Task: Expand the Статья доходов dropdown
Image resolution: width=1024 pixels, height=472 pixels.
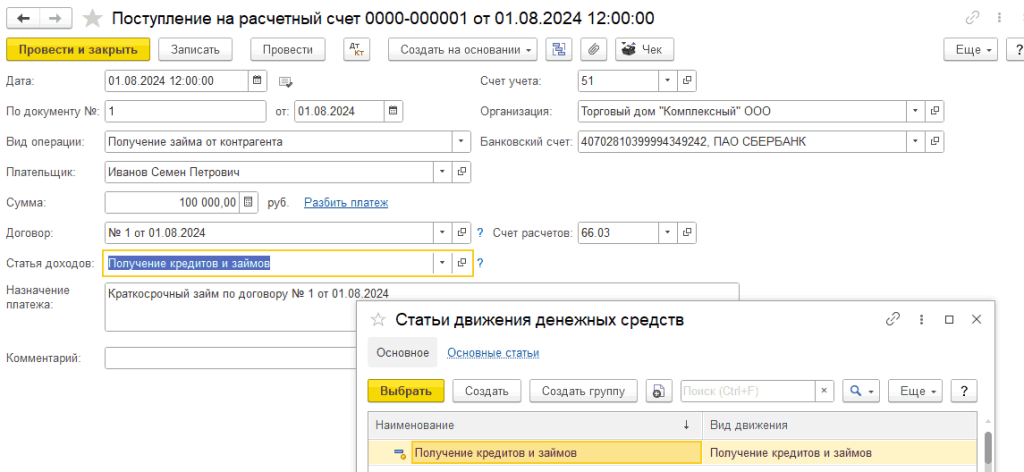Action: 443,262
